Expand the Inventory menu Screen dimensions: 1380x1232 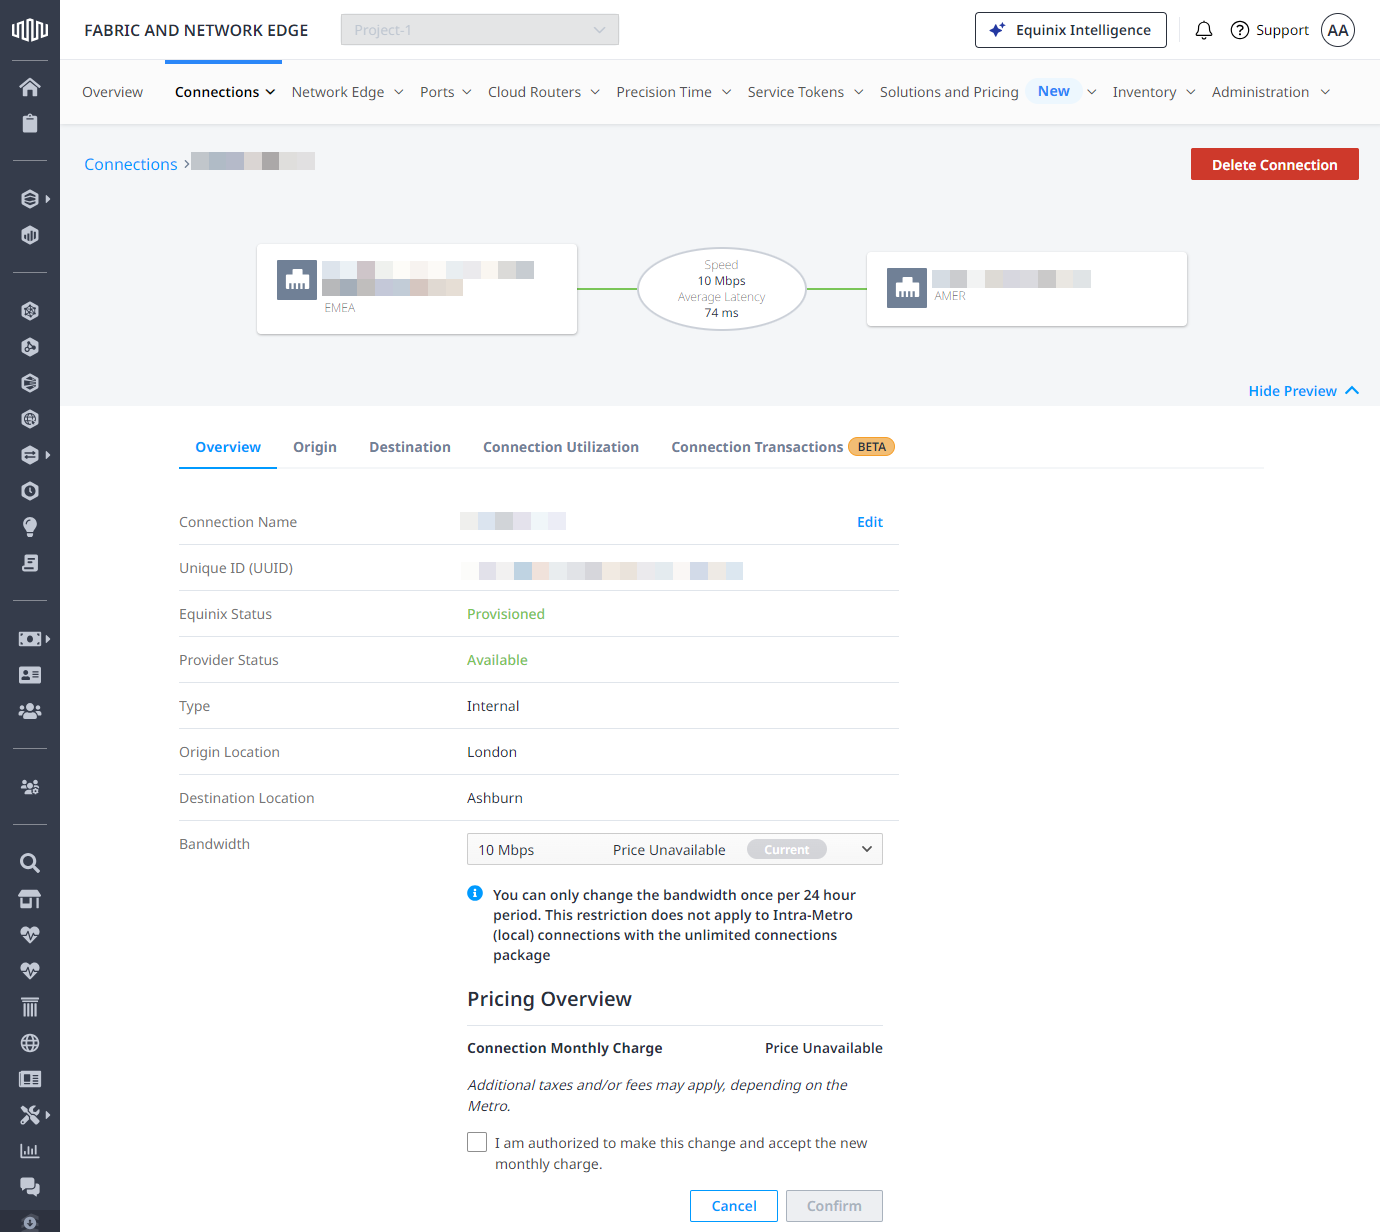click(1154, 92)
